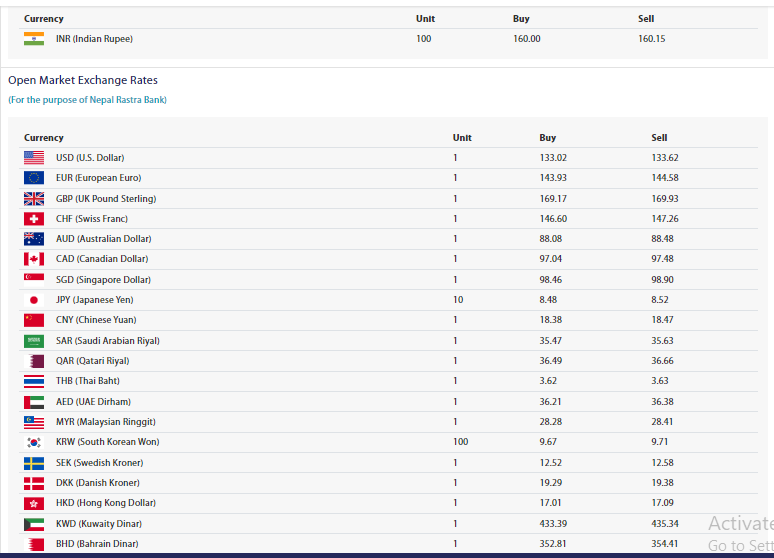Select the European Union flag icon
774x558 pixels.
pos(34,178)
